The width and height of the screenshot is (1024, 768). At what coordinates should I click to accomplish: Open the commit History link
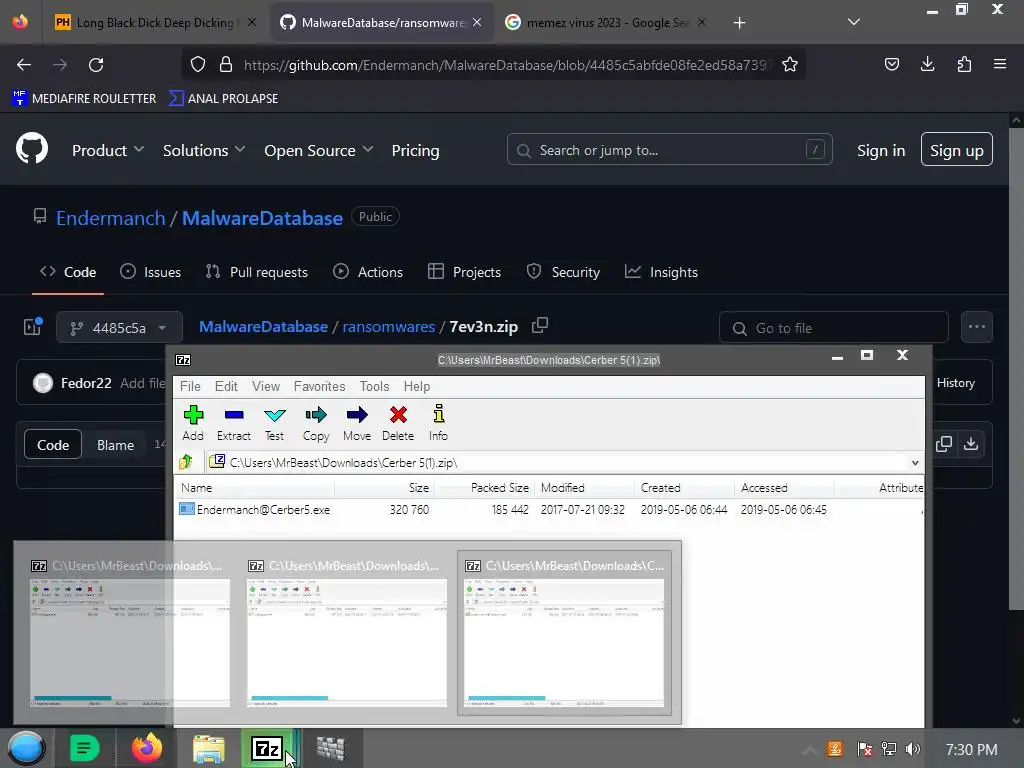pos(955,383)
